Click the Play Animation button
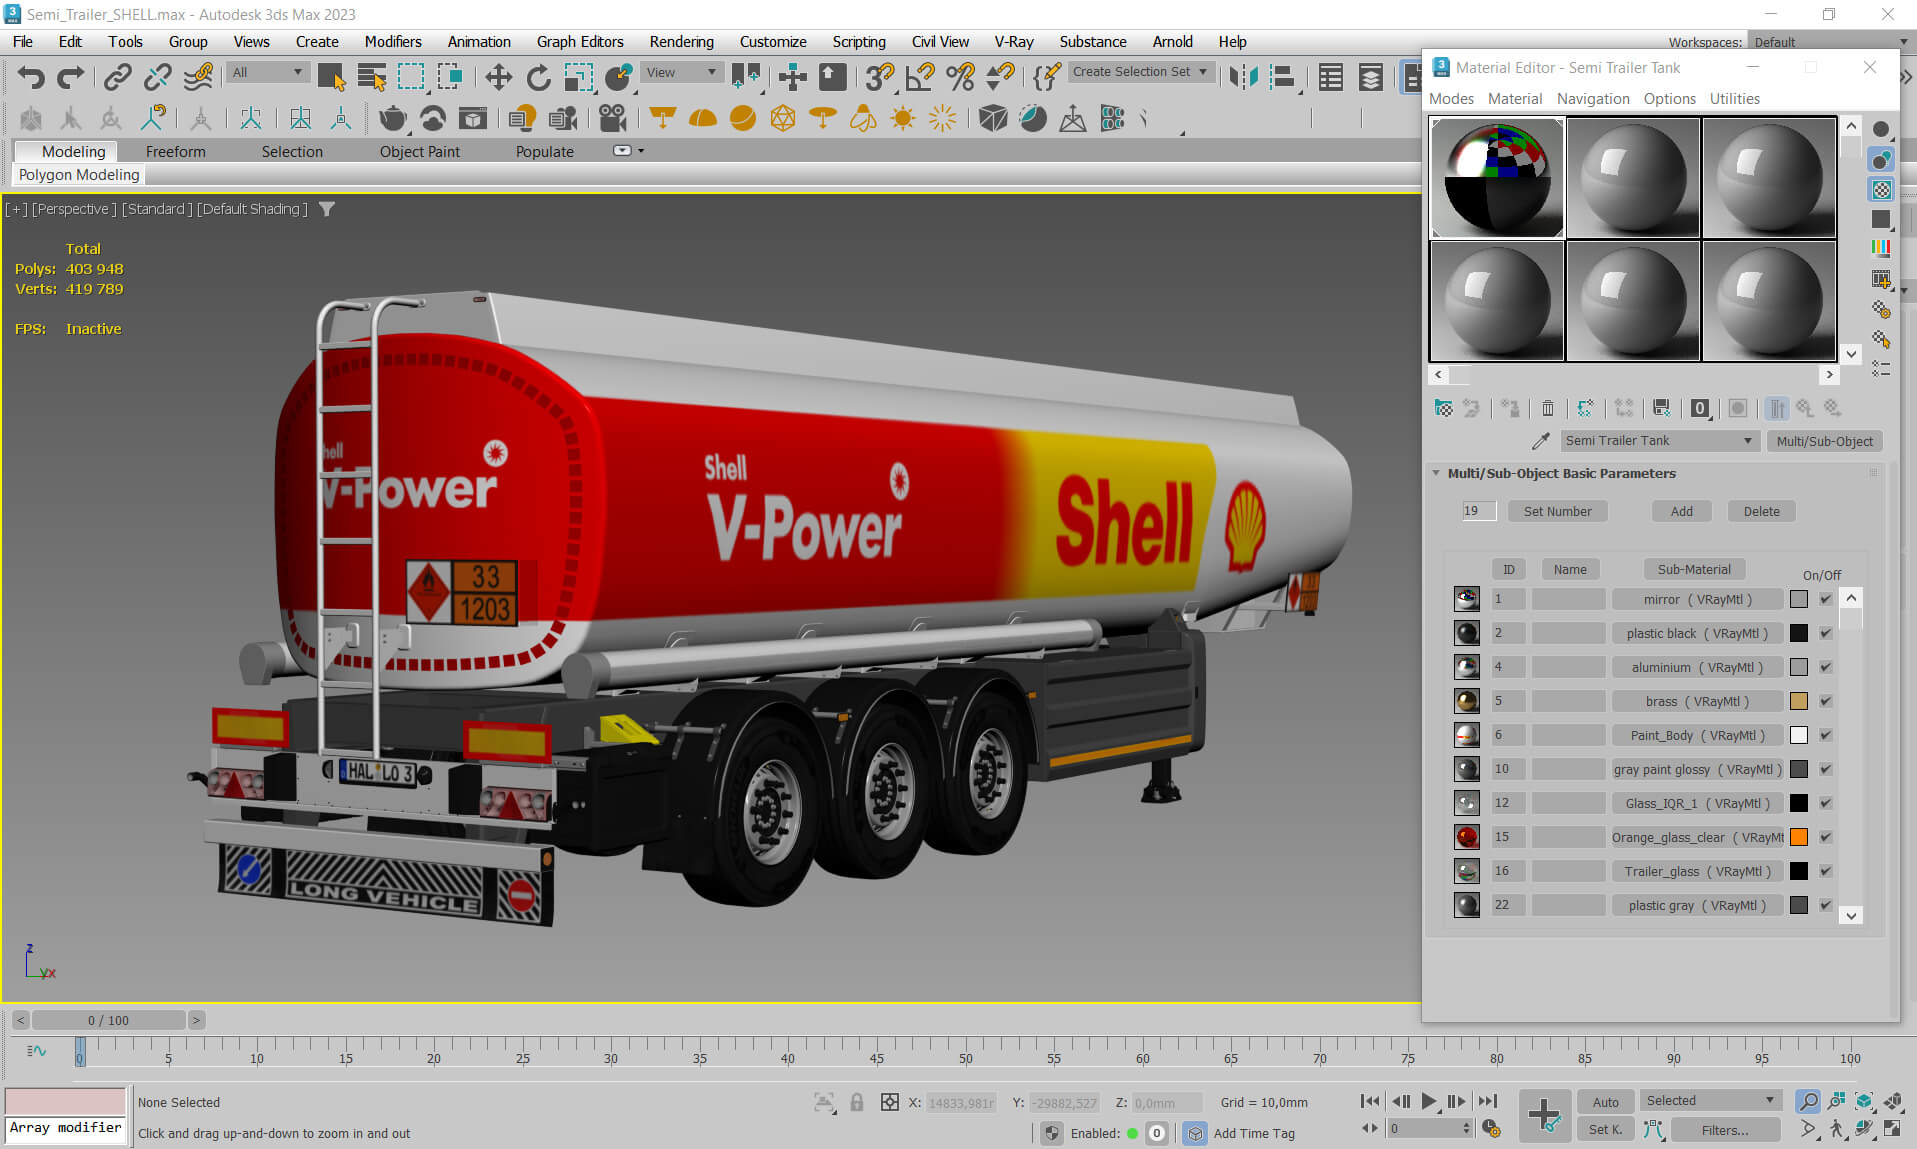Viewport: 1917px width, 1149px height. pos(1429,1101)
